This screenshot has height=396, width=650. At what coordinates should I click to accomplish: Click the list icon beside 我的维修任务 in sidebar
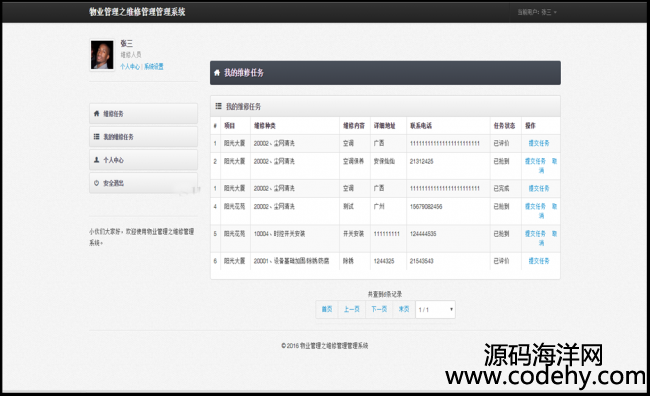[x=96, y=137]
